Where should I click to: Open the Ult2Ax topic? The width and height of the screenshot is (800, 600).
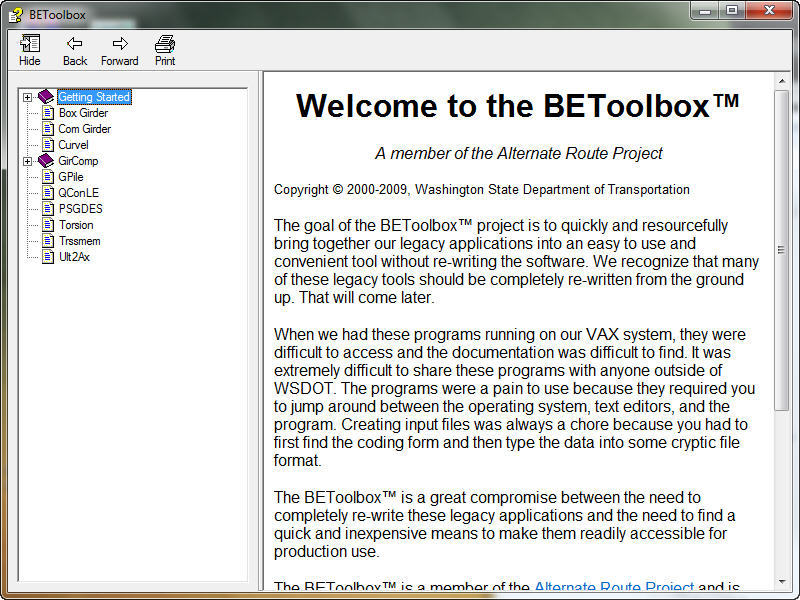[74, 257]
